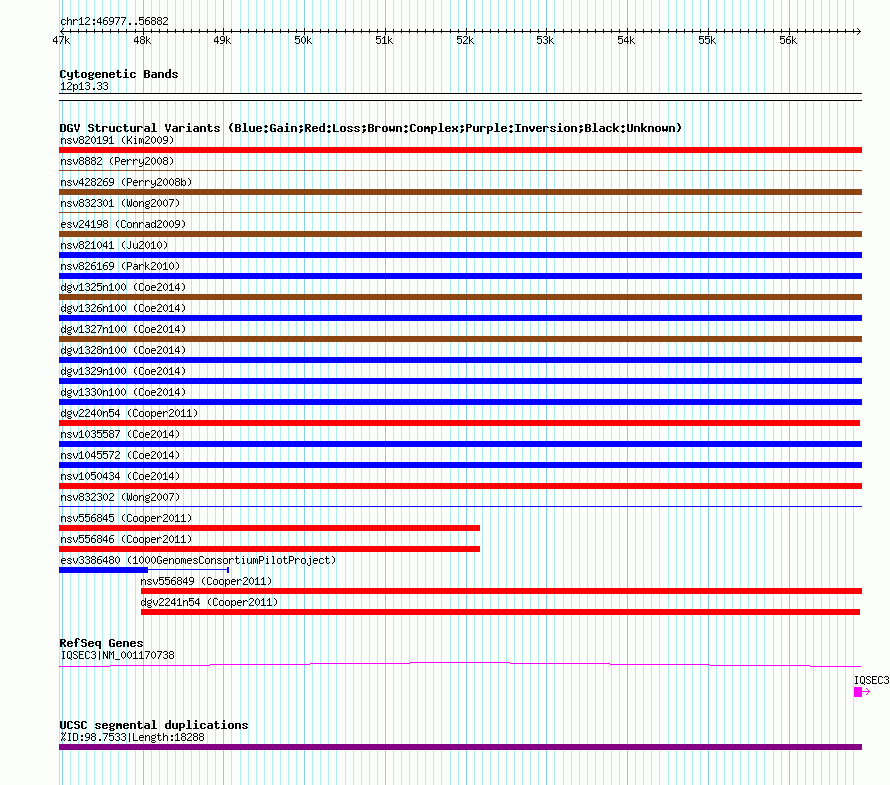The height and width of the screenshot is (785, 890).
Task: Click the red bar under nsv820191
Action: [x=460, y=150]
